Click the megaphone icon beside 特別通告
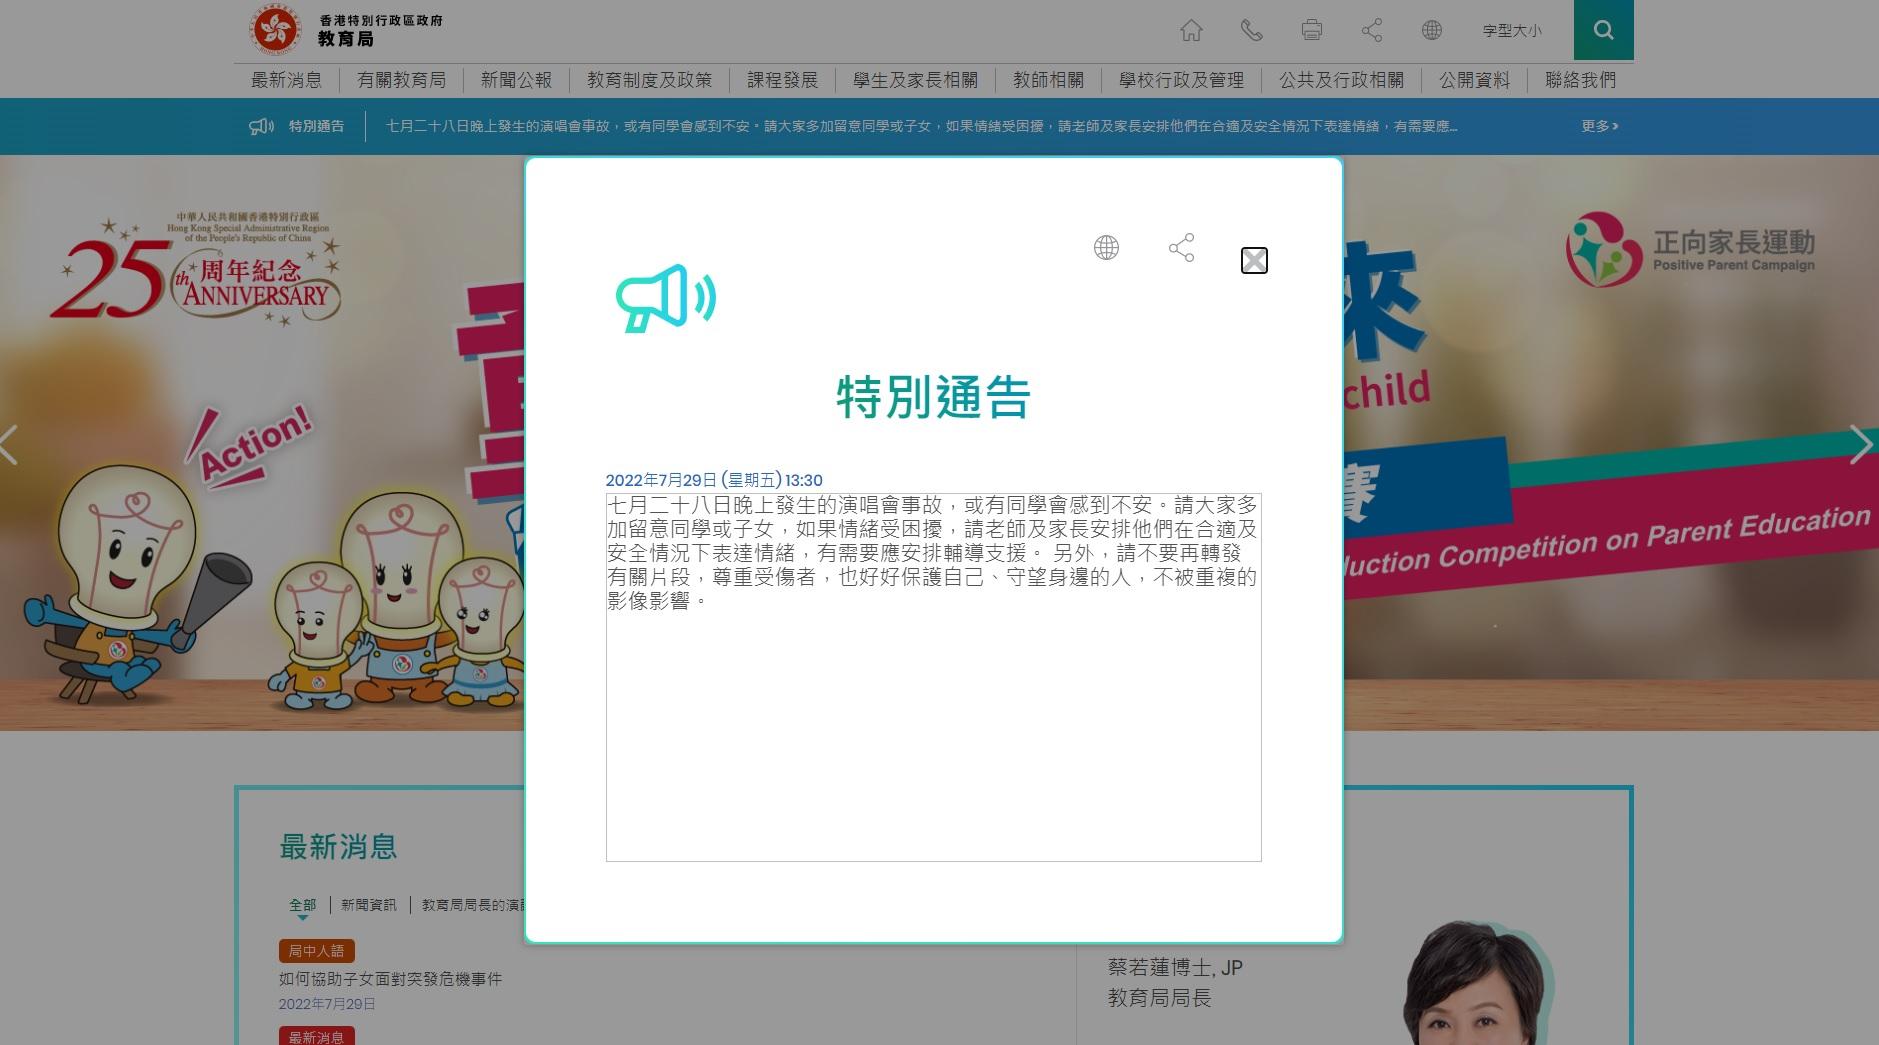Image resolution: width=1879 pixels, height=1045 pixels. click(261, 126)
